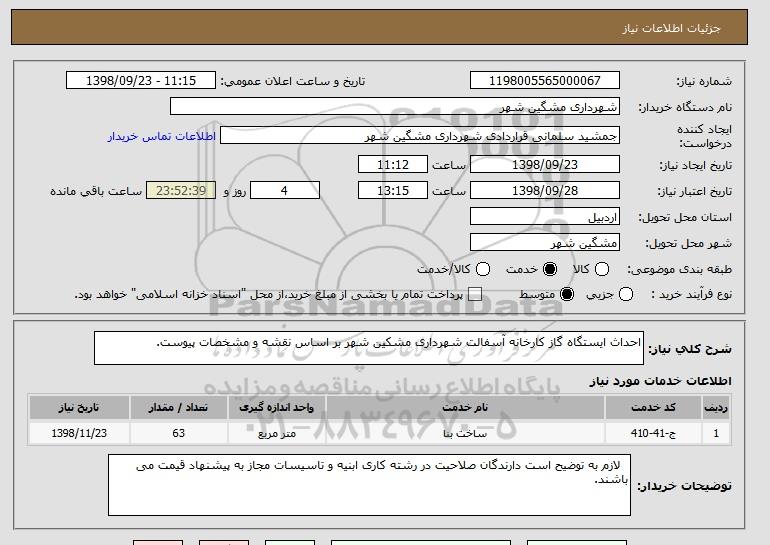770x545 pixels.
Task: Click the remaining time countdown 23:52:39
Action: [181, 191]
